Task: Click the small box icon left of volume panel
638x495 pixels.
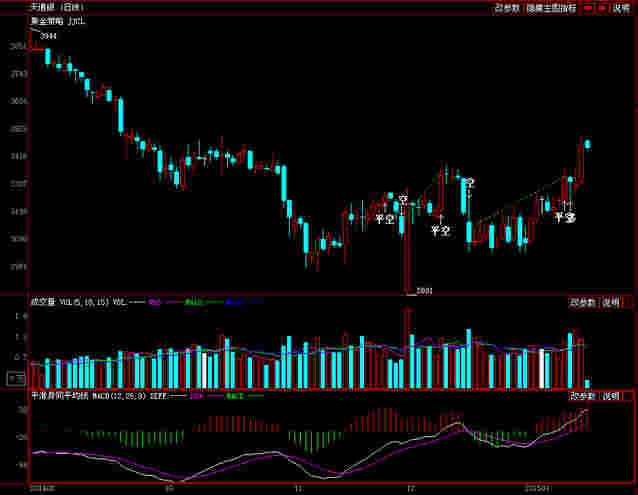Action: 15,378
